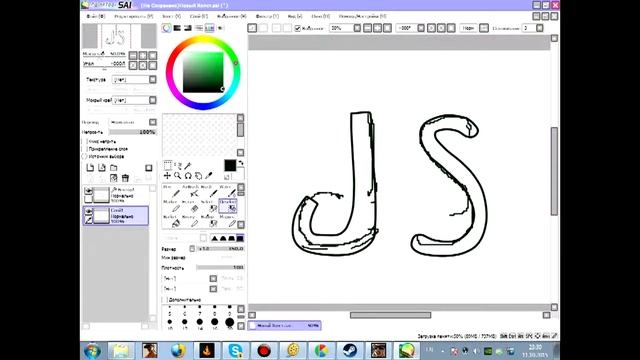640x360 pixels.
Task: Open the second brush texture dropdown
Action: pos(213,289)
